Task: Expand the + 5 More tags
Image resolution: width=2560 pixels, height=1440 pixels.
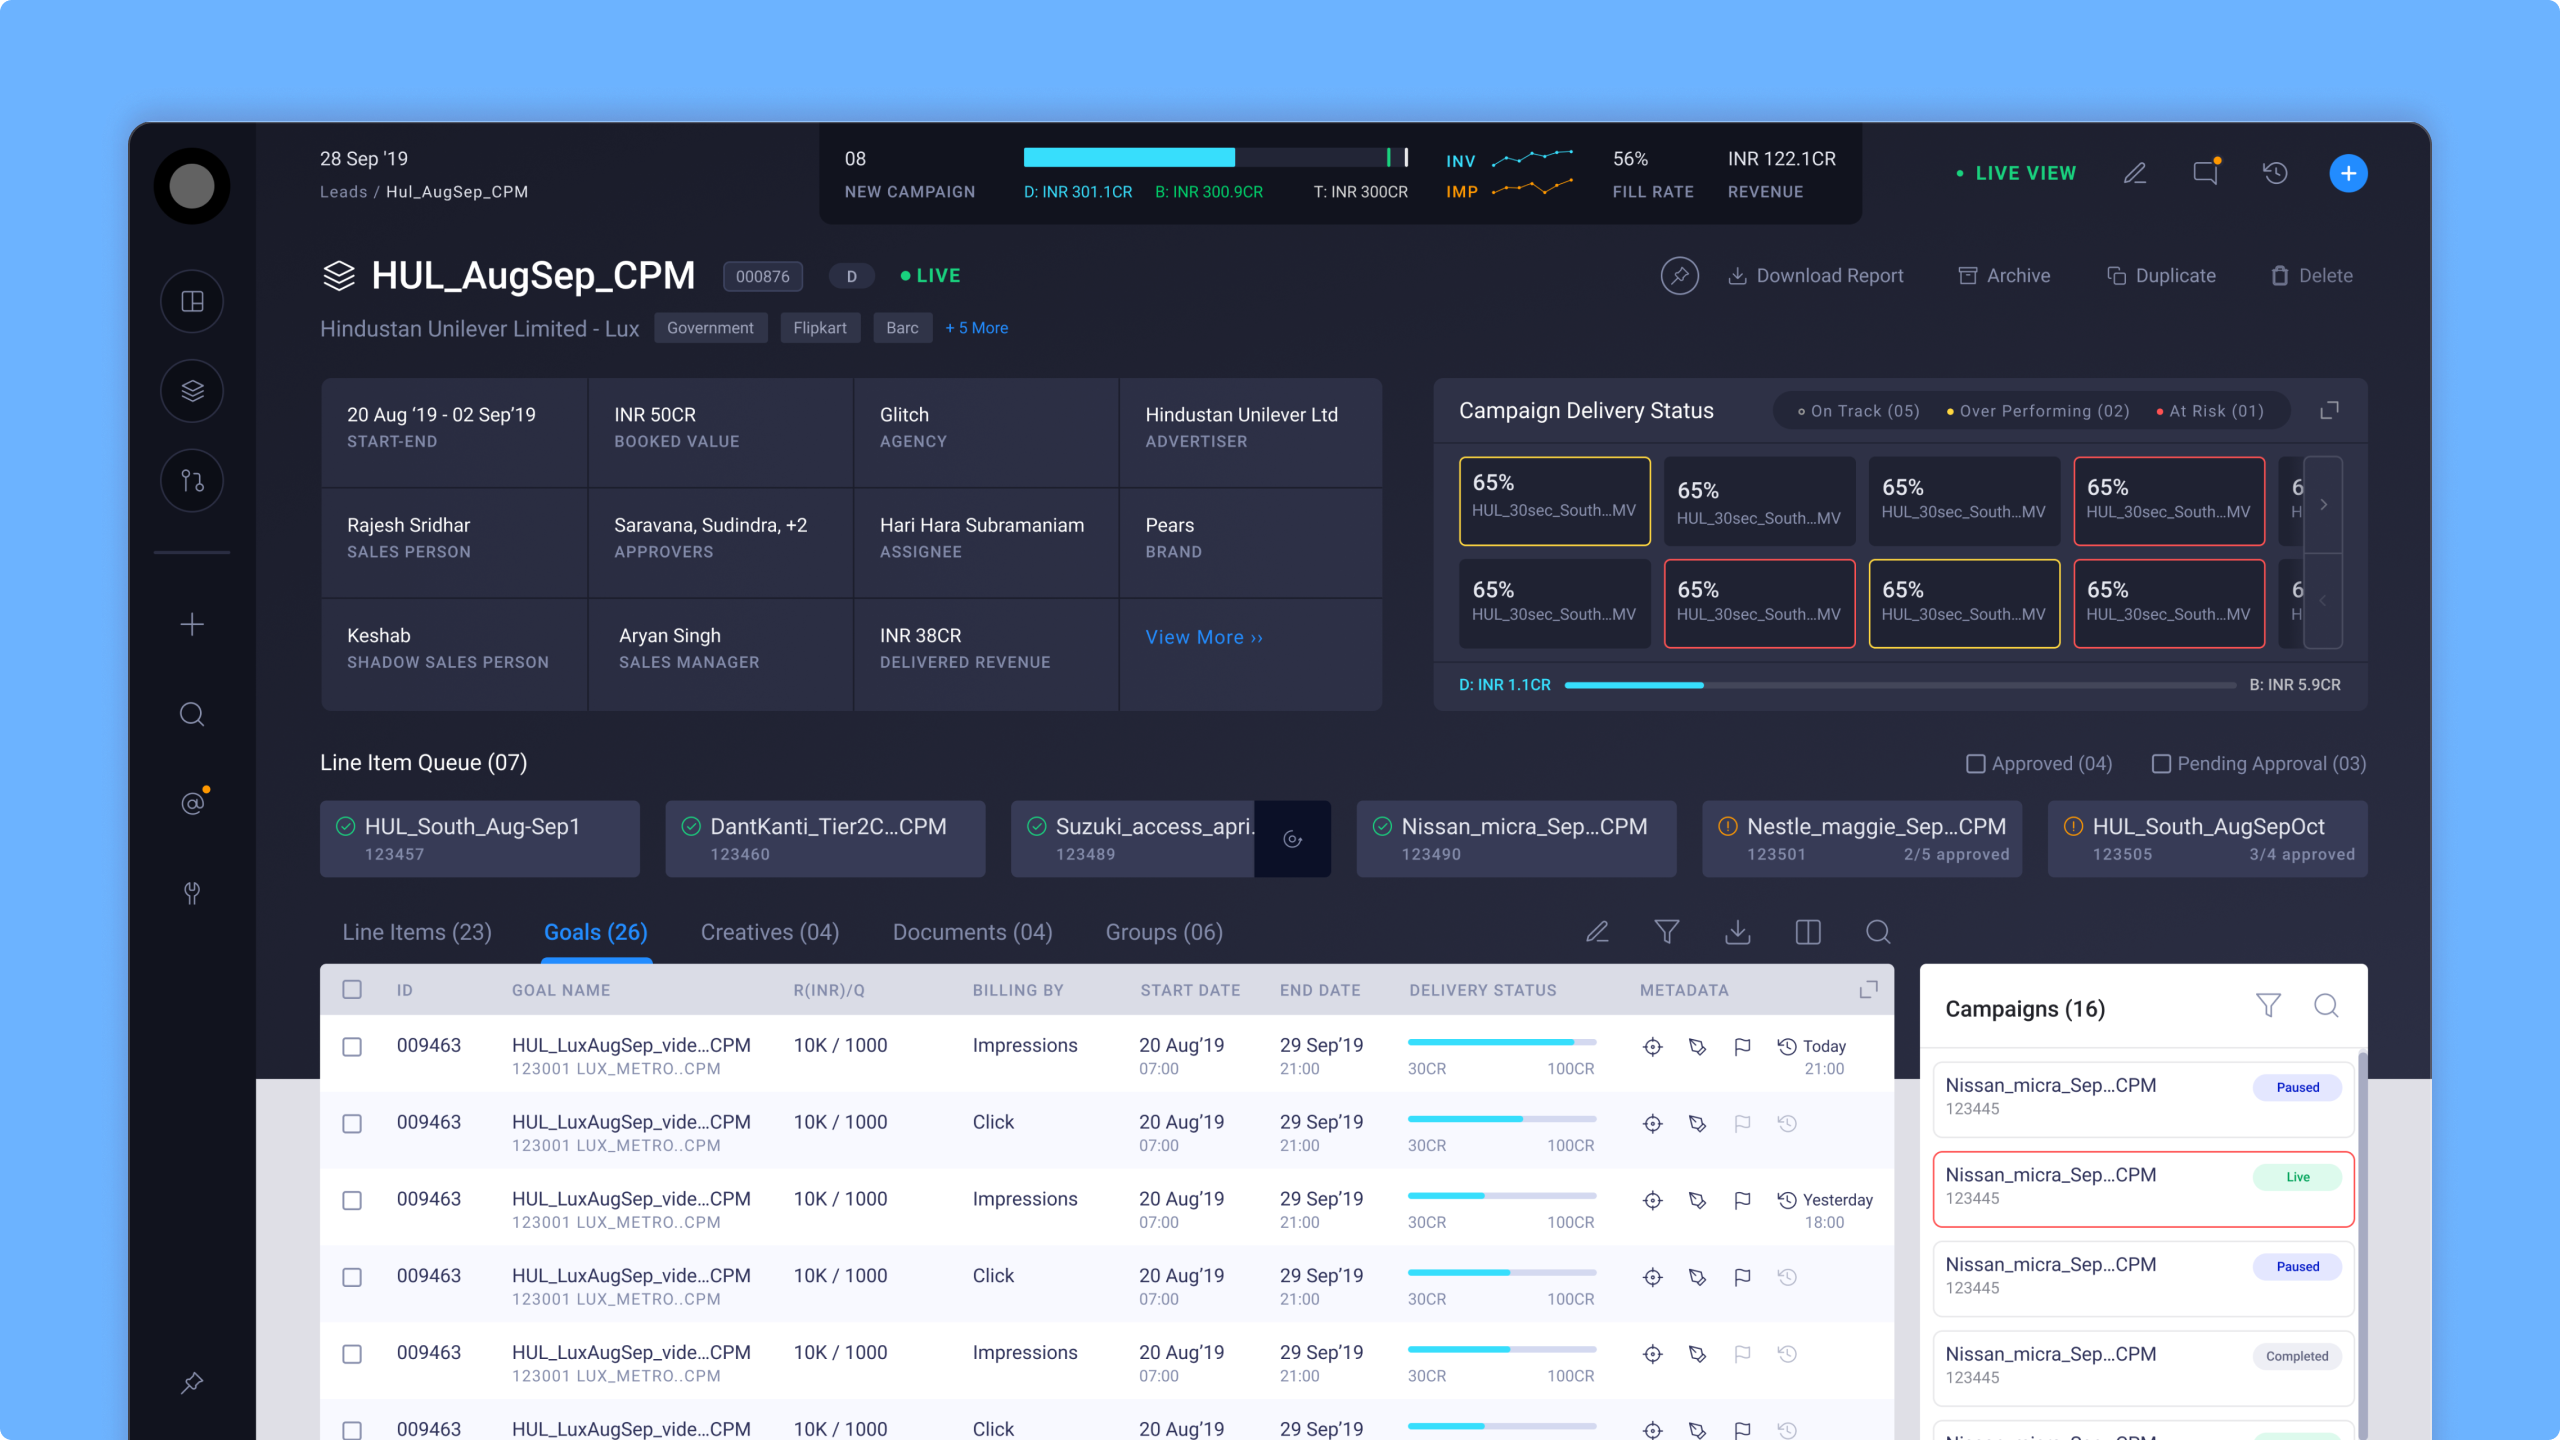Action: 976,328
